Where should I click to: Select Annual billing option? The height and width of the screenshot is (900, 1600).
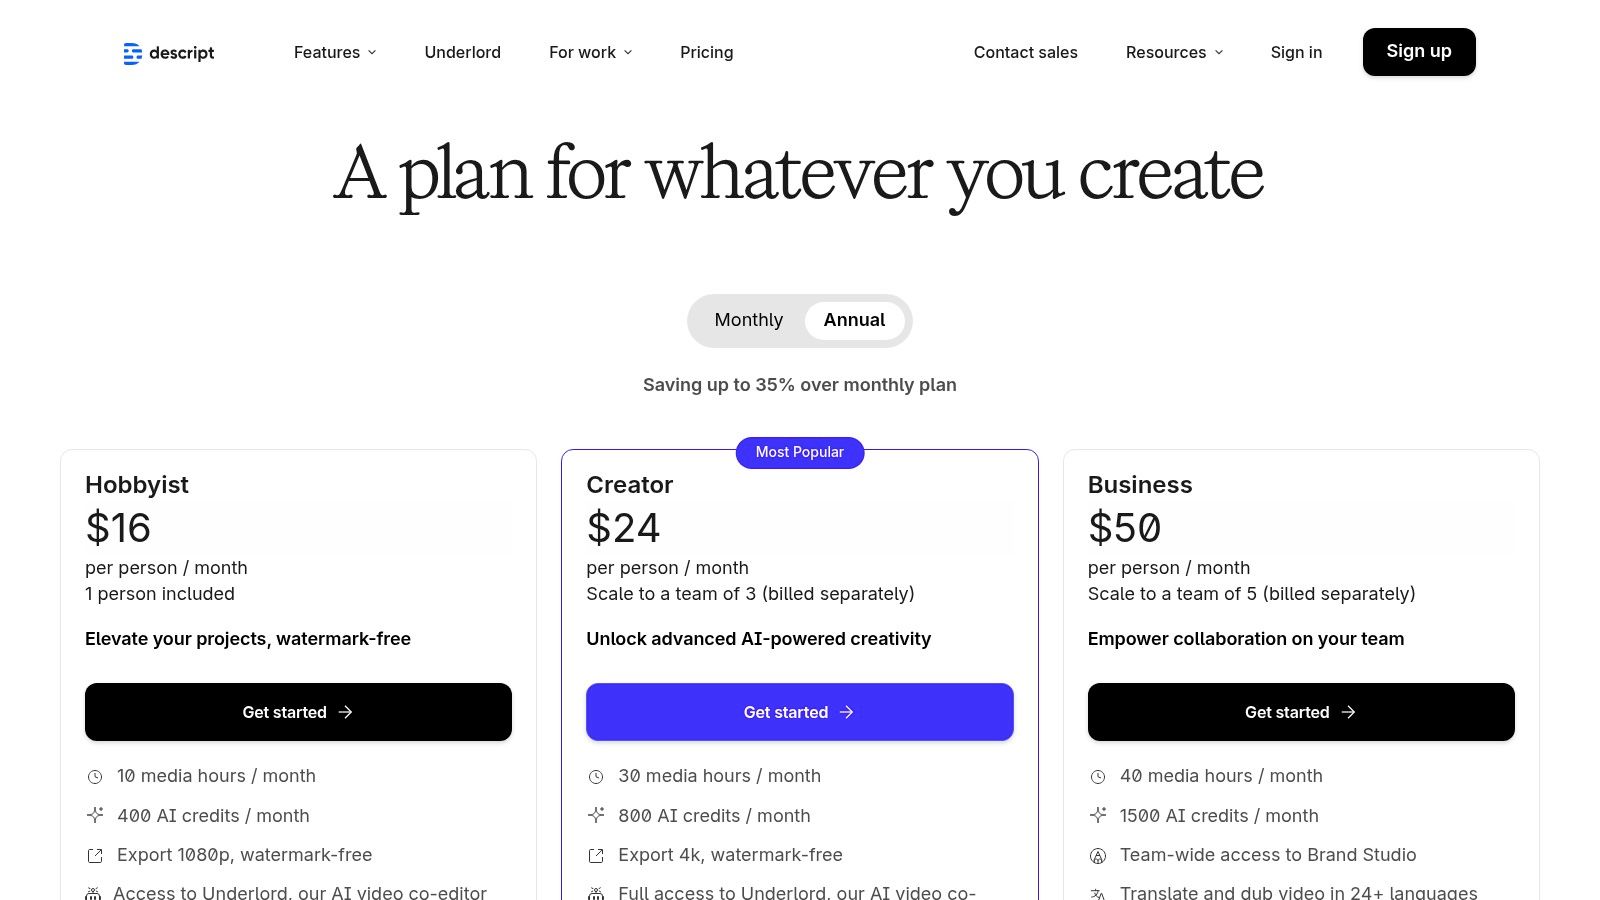tap(854, 320)
